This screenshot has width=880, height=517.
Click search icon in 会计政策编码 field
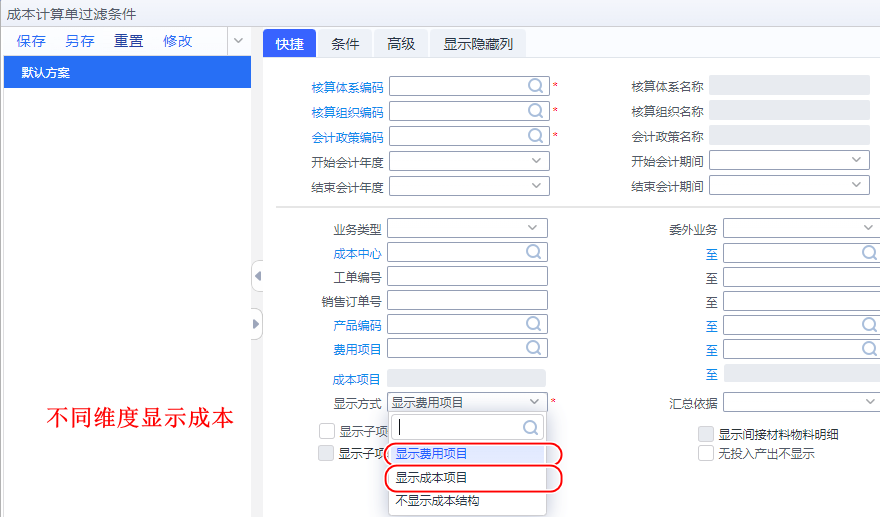536,136
